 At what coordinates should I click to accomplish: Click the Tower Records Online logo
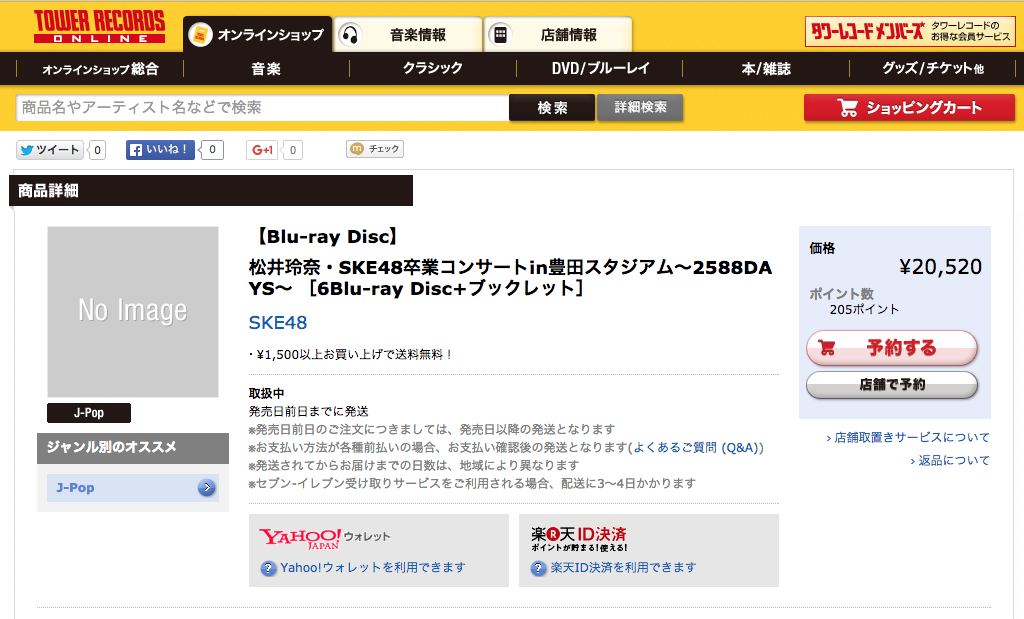(x=99, y=26)
